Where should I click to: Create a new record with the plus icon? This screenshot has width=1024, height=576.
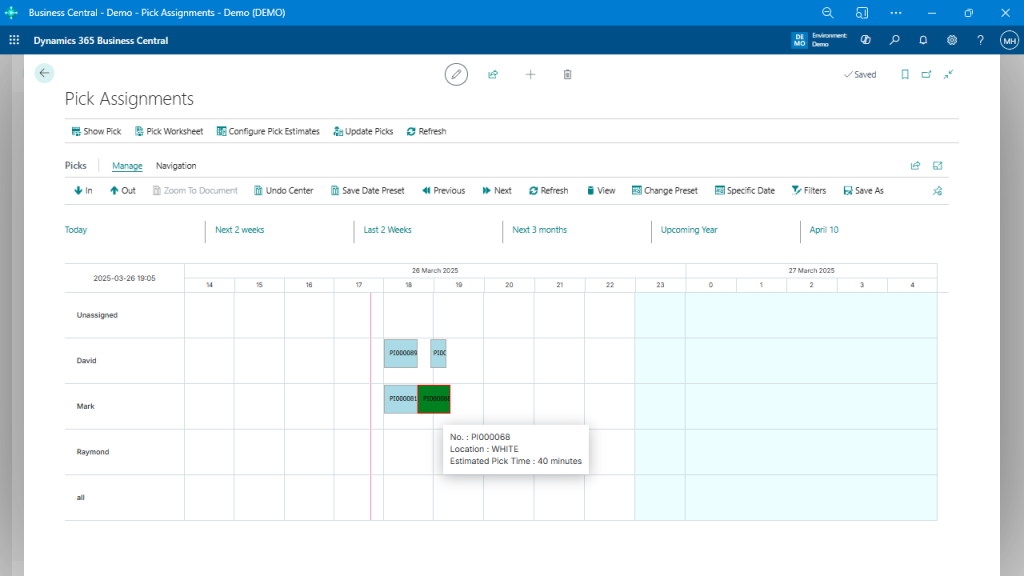point(530,74)
